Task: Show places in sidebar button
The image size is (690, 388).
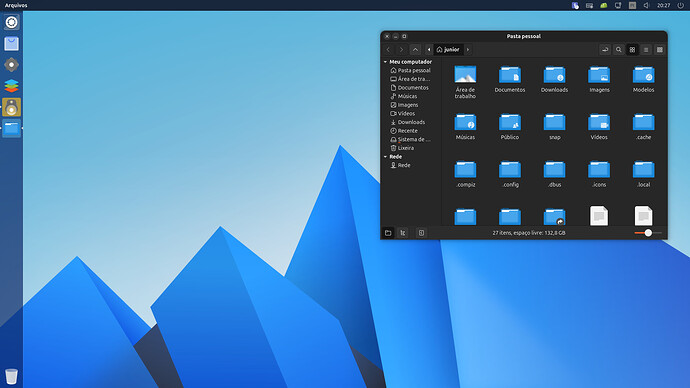Action: [x=388, y=233]
